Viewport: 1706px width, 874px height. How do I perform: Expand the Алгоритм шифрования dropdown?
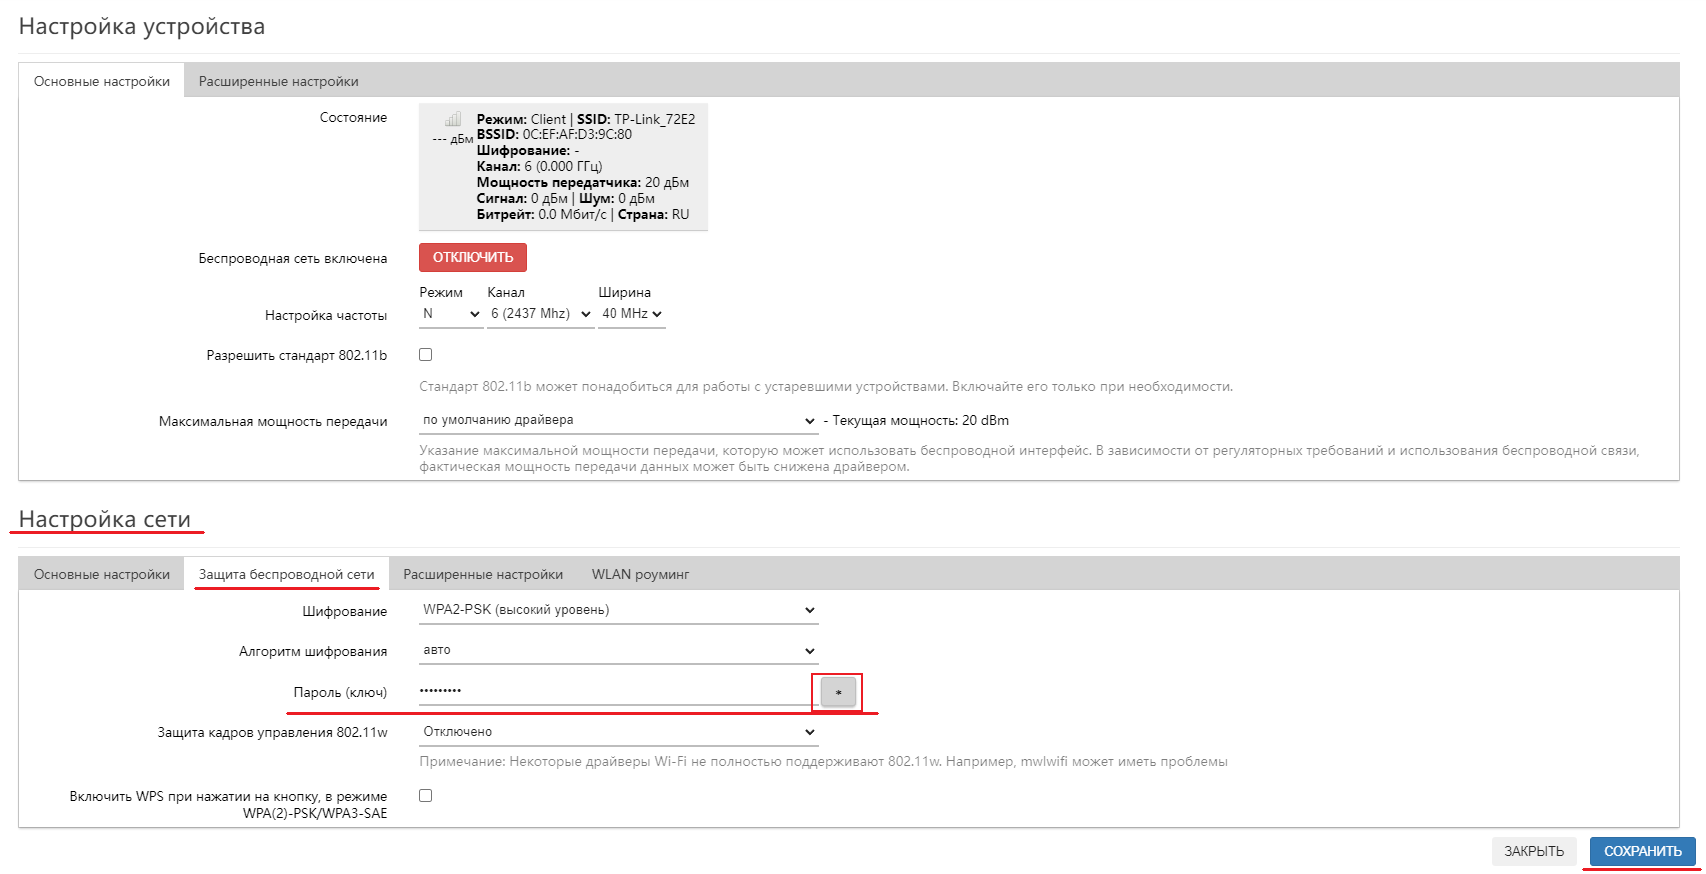pos(618,651)
